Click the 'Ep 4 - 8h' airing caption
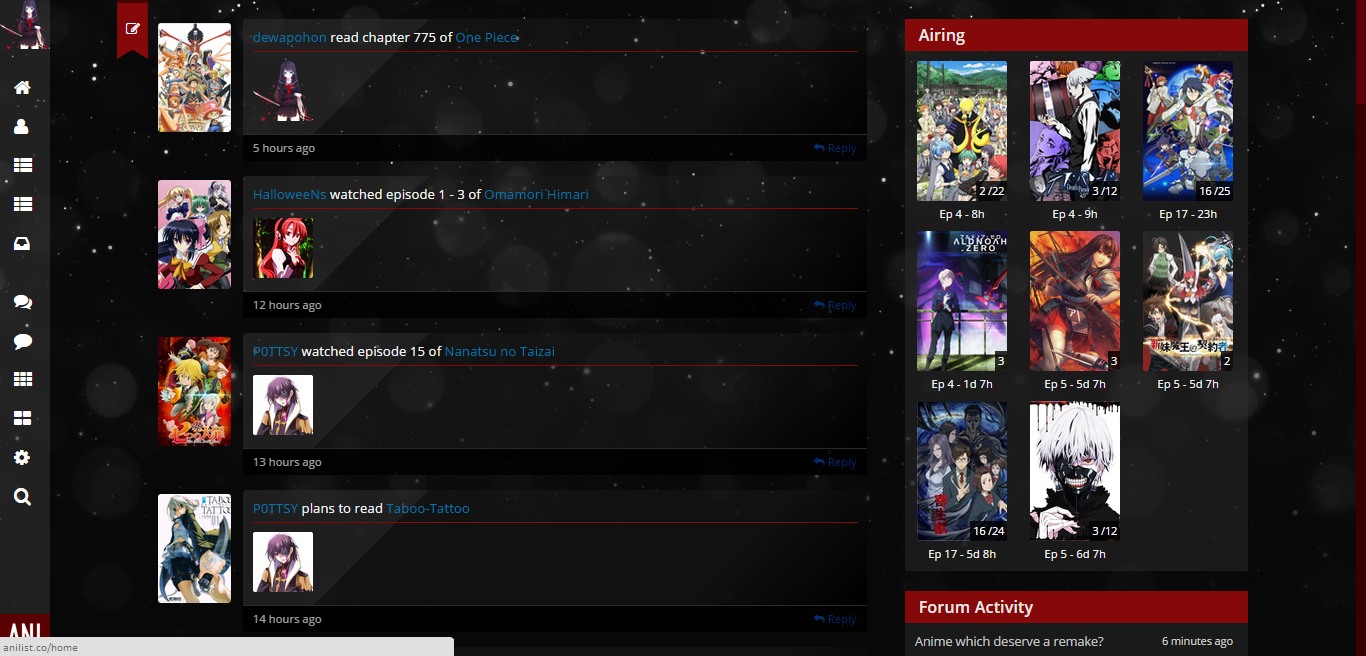The height and width of the screenshot is (656, 1366). [x=962, y=214]
